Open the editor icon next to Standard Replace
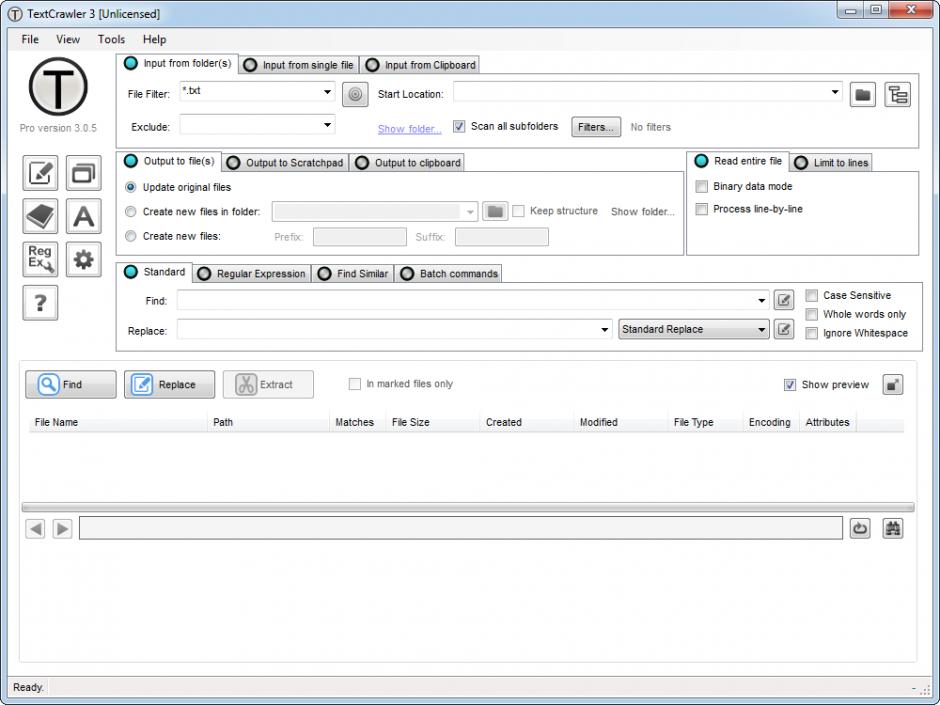This screenshot has height=705, width=940. (x=784, y=329)
